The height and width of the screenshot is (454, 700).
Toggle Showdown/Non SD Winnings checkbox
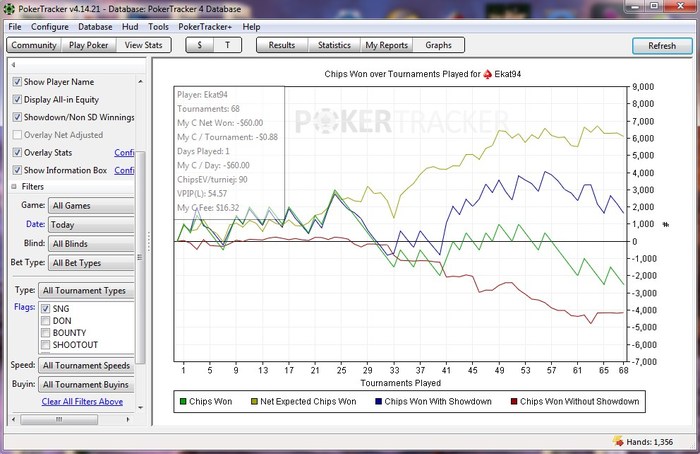click(17, 117)
